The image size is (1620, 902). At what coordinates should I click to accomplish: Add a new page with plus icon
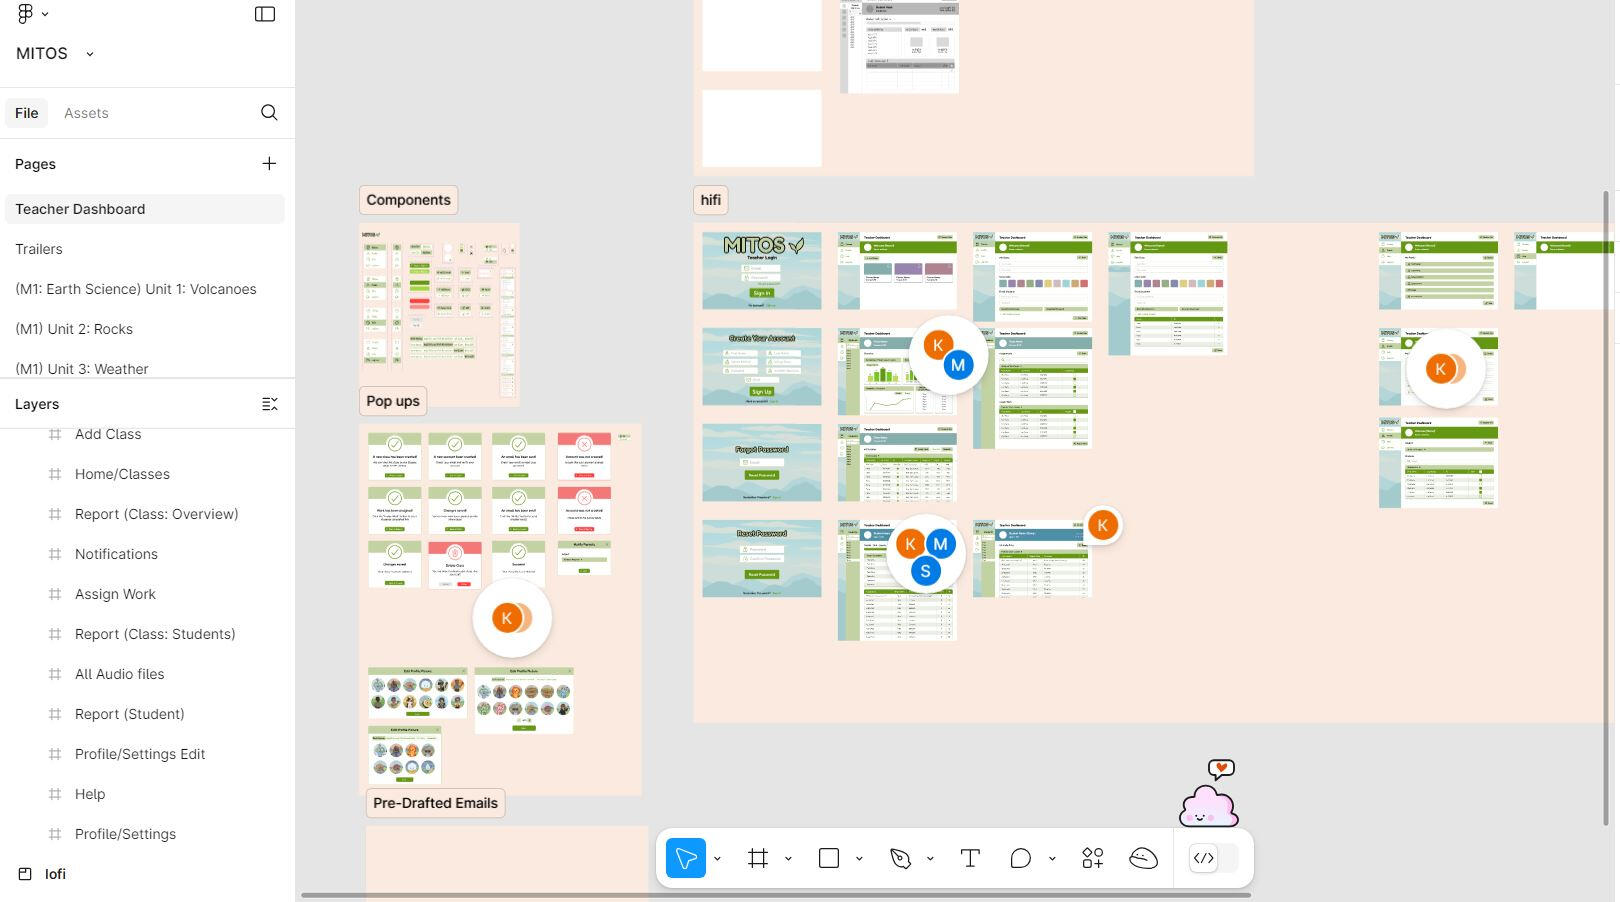269,164
